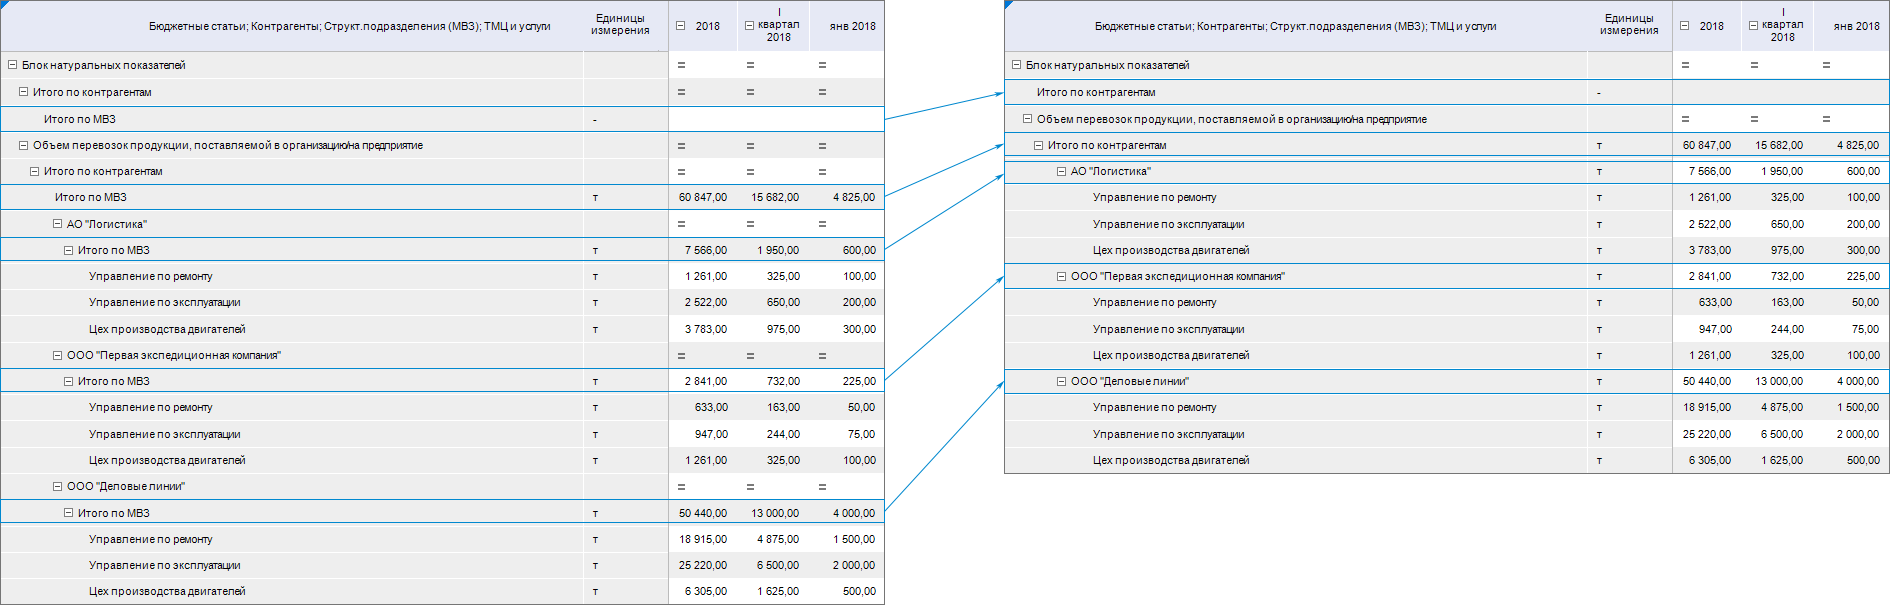
Task: Collapse the 2018 year column in left table
Action: 680,26
